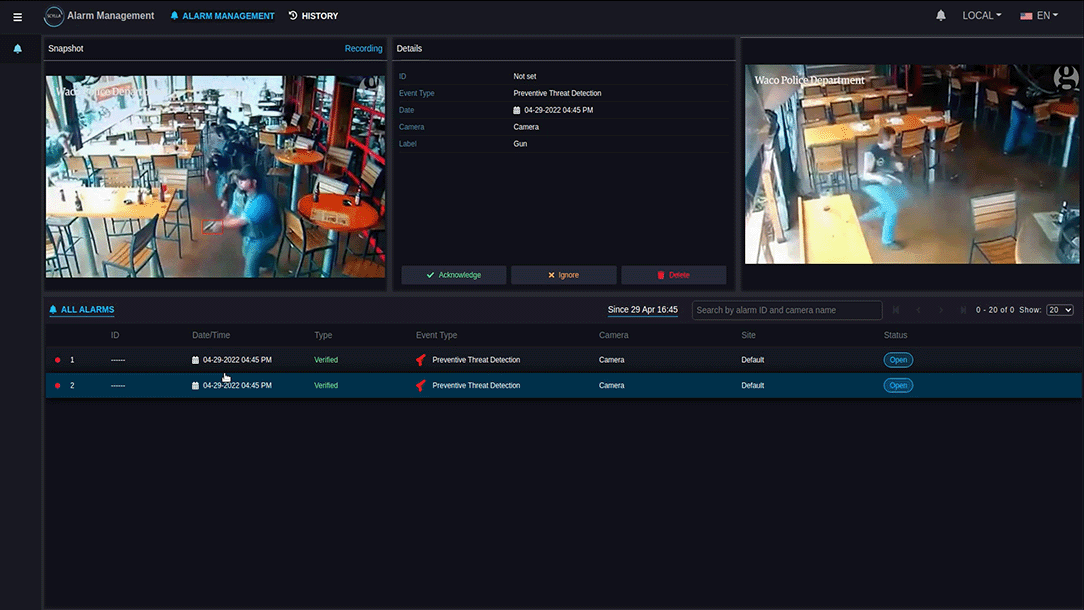Click gun threat icon in second alarm row
Screen dimensions: 1084x610
point(421,385)
